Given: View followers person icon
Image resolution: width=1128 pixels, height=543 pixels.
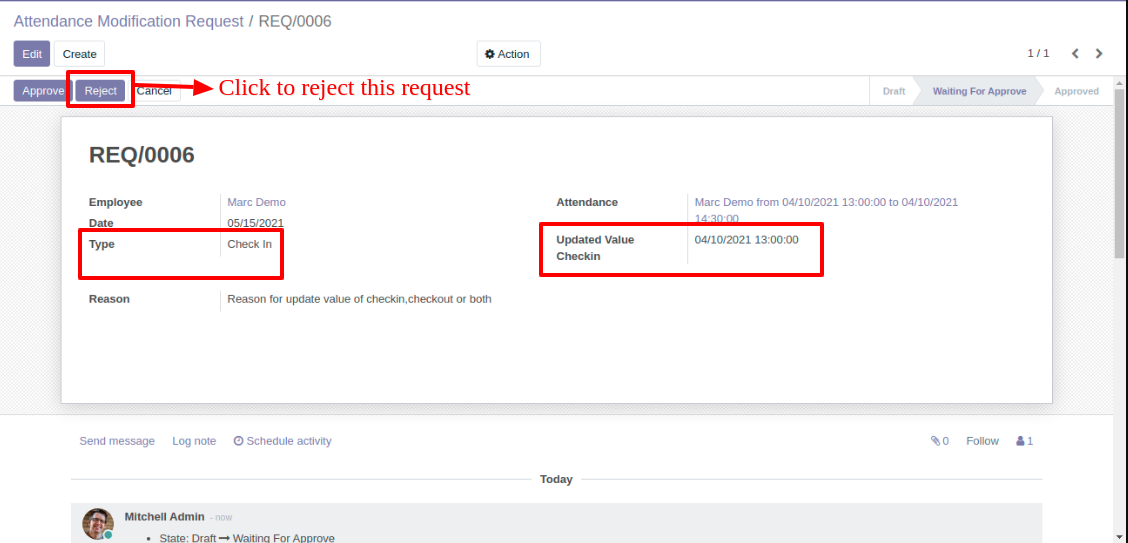Looking at the screenshot, I should [x=1024, y=441].
